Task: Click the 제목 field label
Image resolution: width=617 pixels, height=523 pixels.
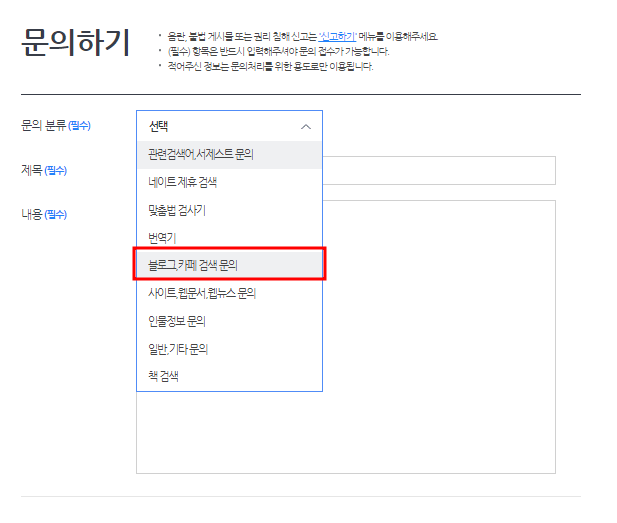Action: point(44,170)
